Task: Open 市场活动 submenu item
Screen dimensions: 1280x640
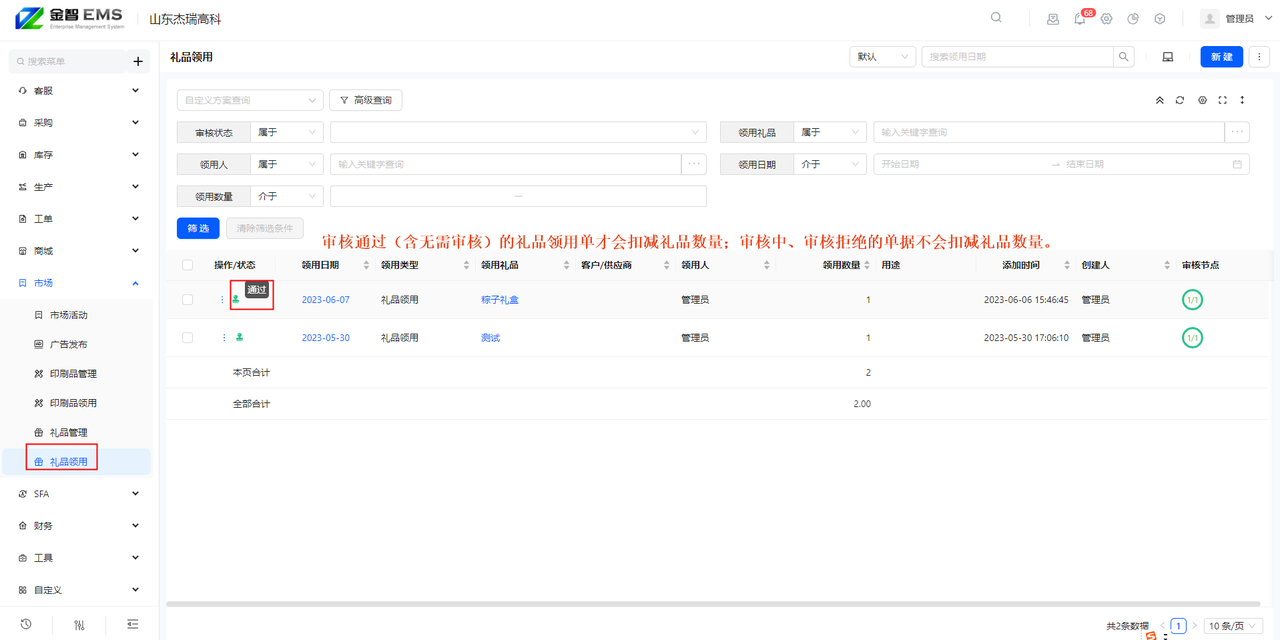Action: tap(68, 315)
